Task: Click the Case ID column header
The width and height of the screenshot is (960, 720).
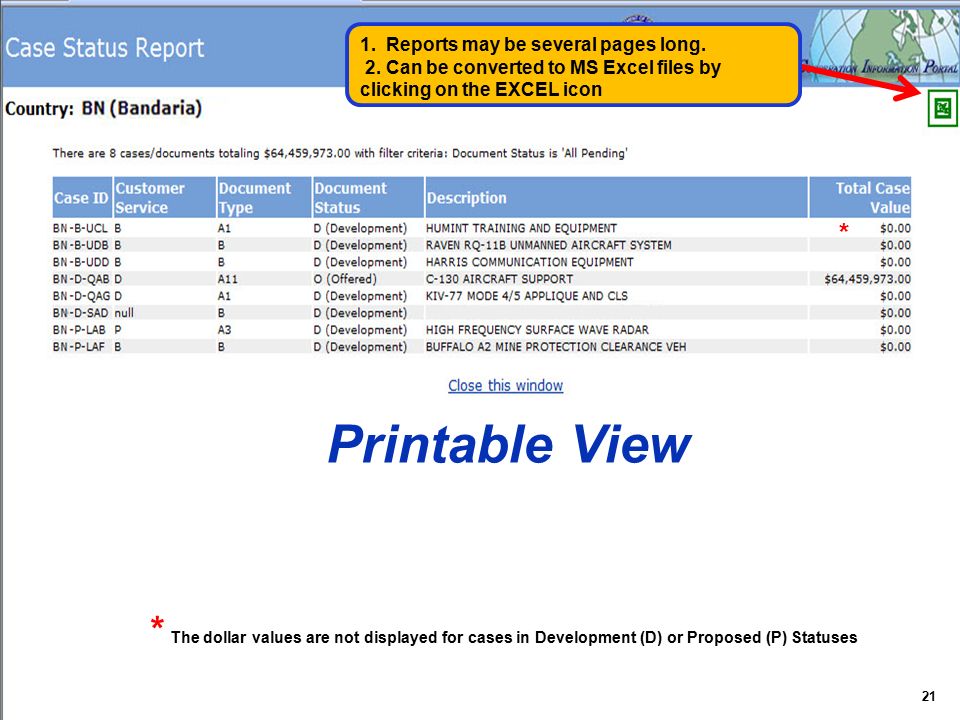Action: pos(81,198)
